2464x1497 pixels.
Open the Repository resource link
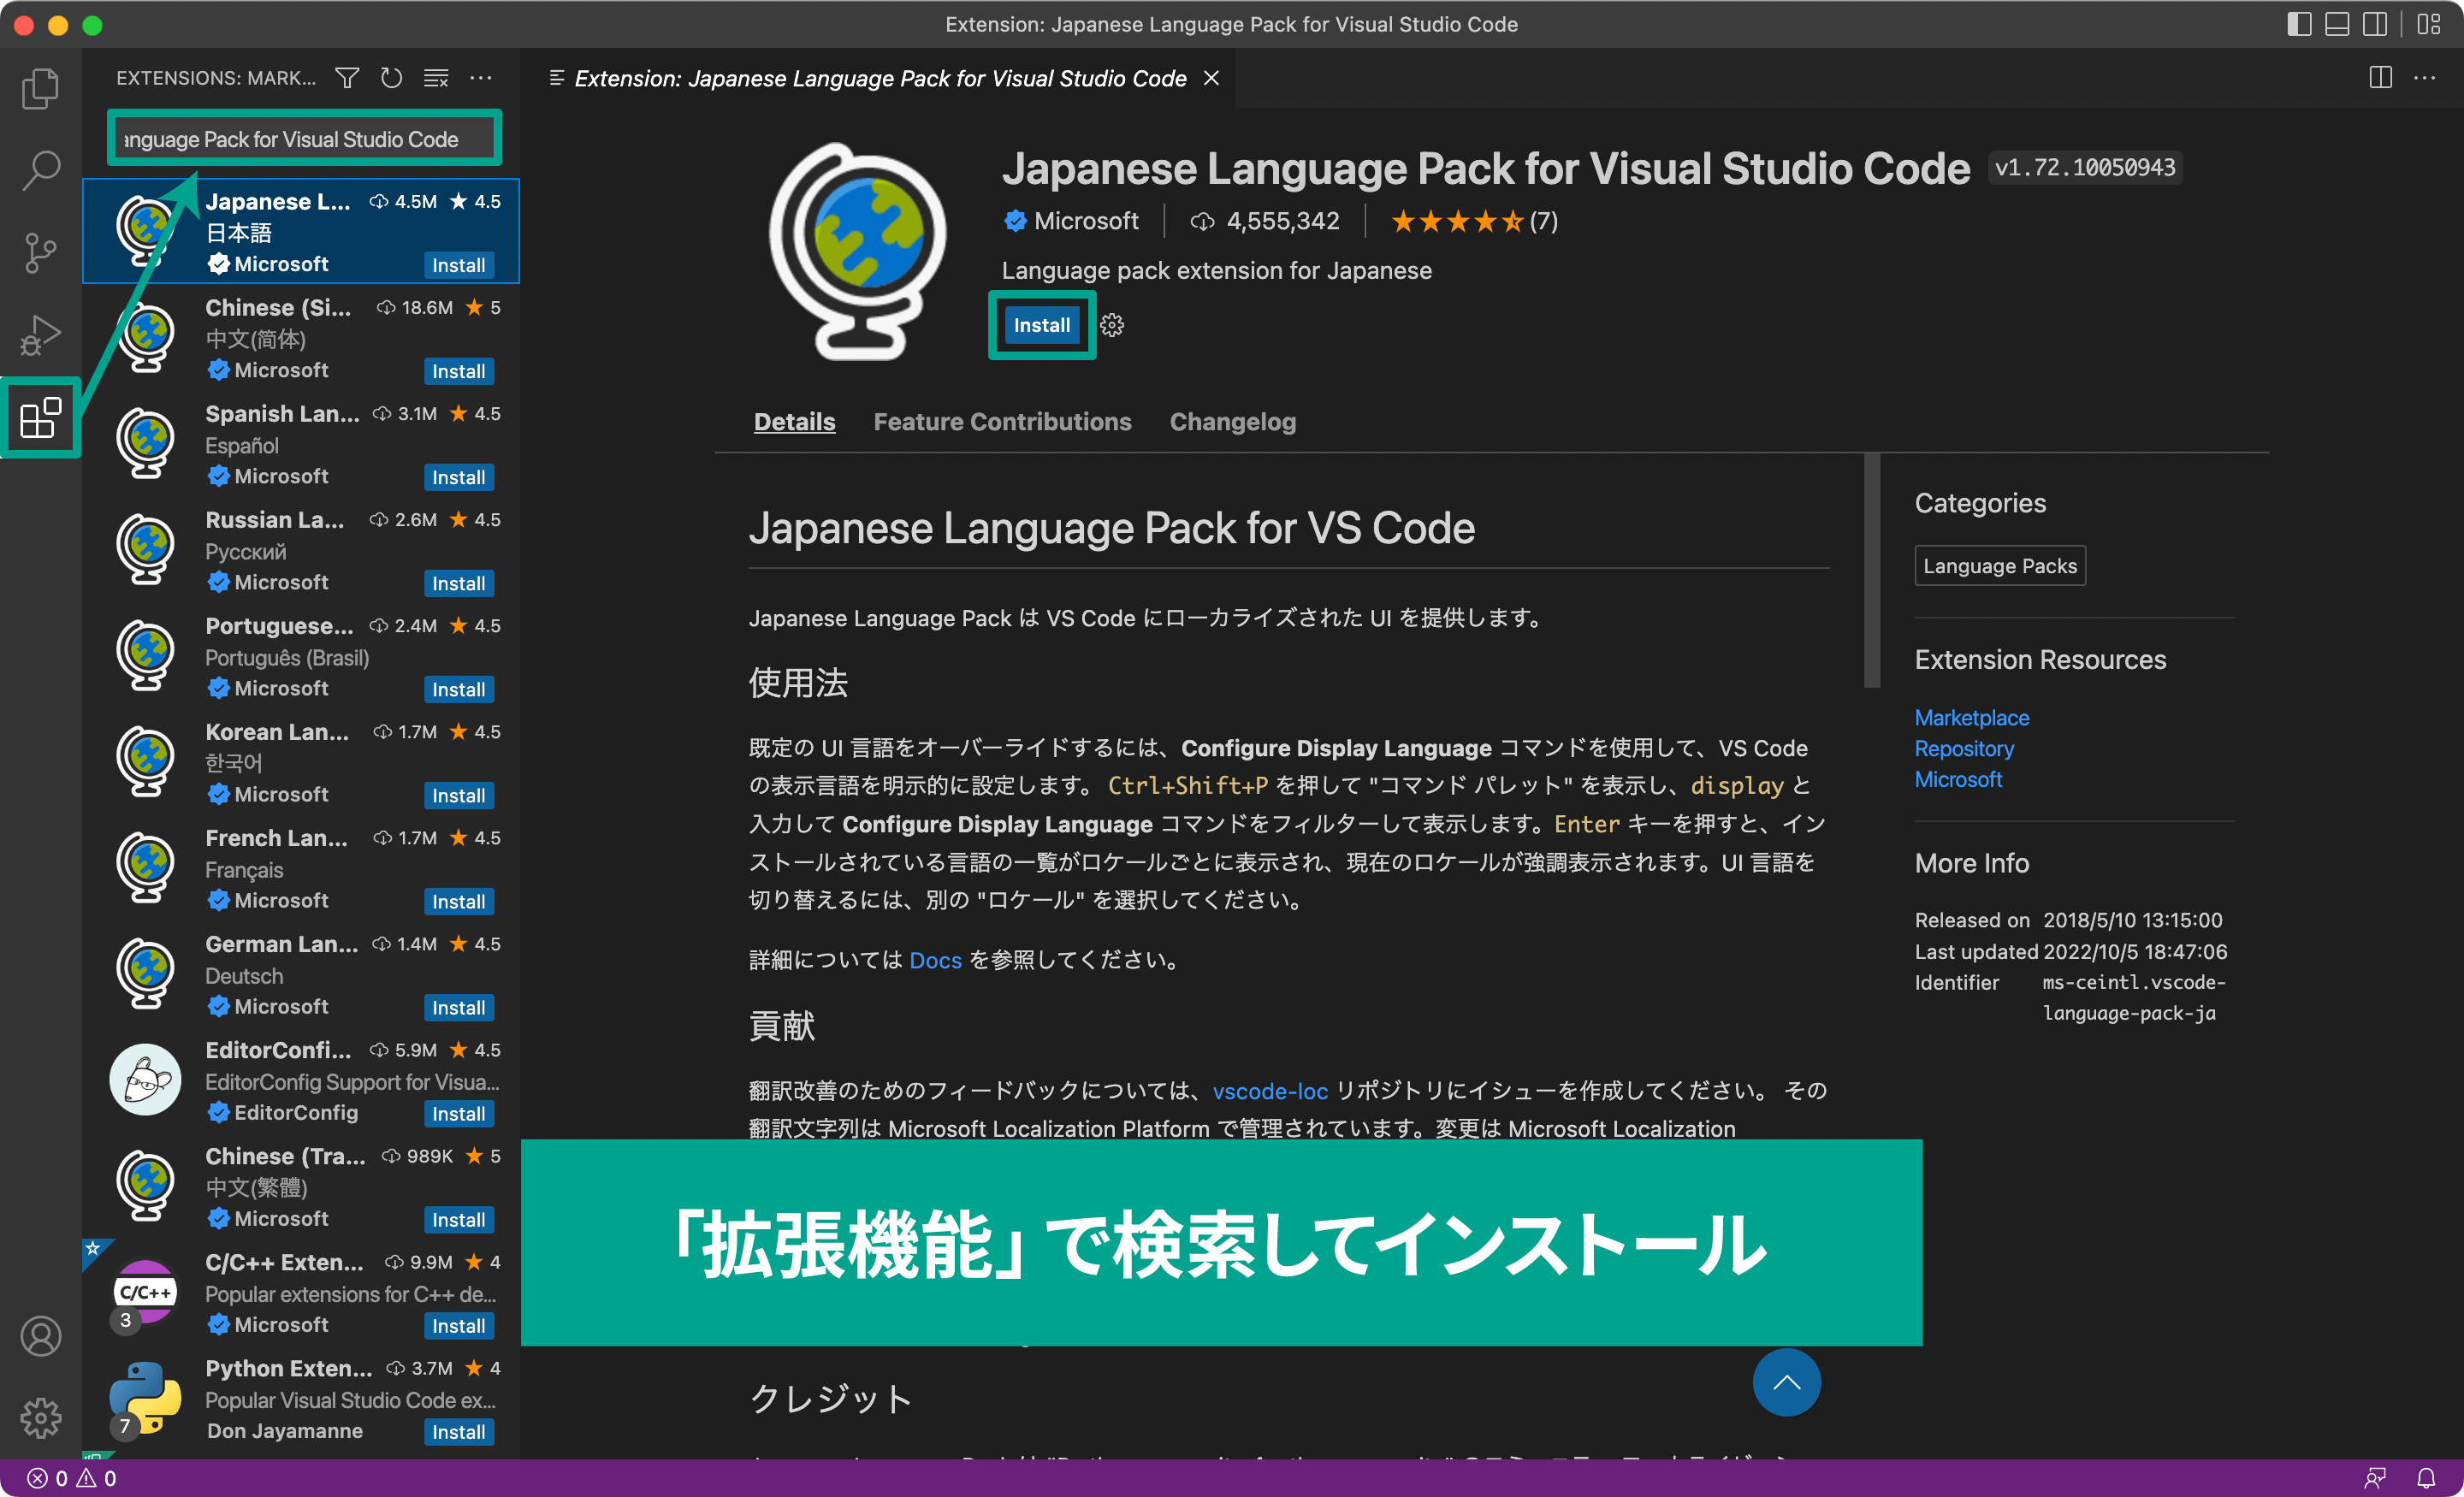pyautogui.click(x=1964, y=748)
